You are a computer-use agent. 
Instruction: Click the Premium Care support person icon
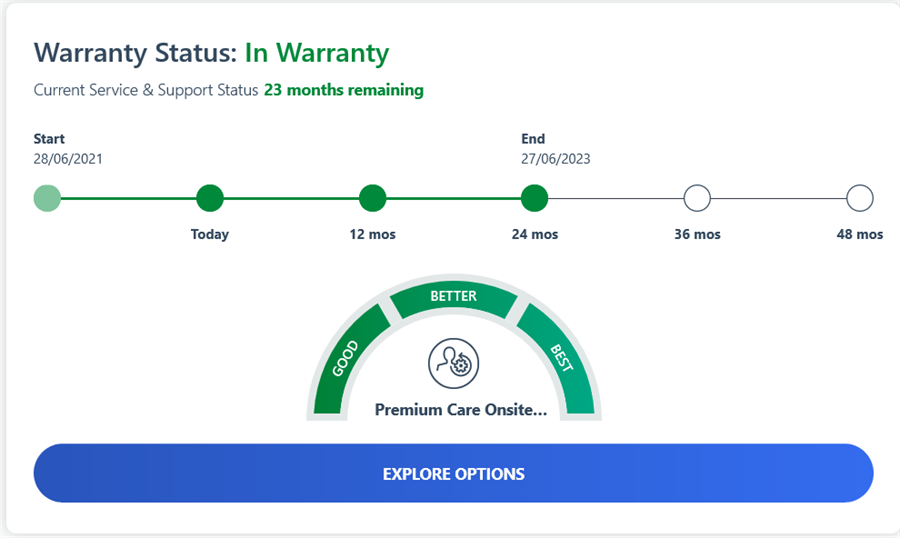453,364
